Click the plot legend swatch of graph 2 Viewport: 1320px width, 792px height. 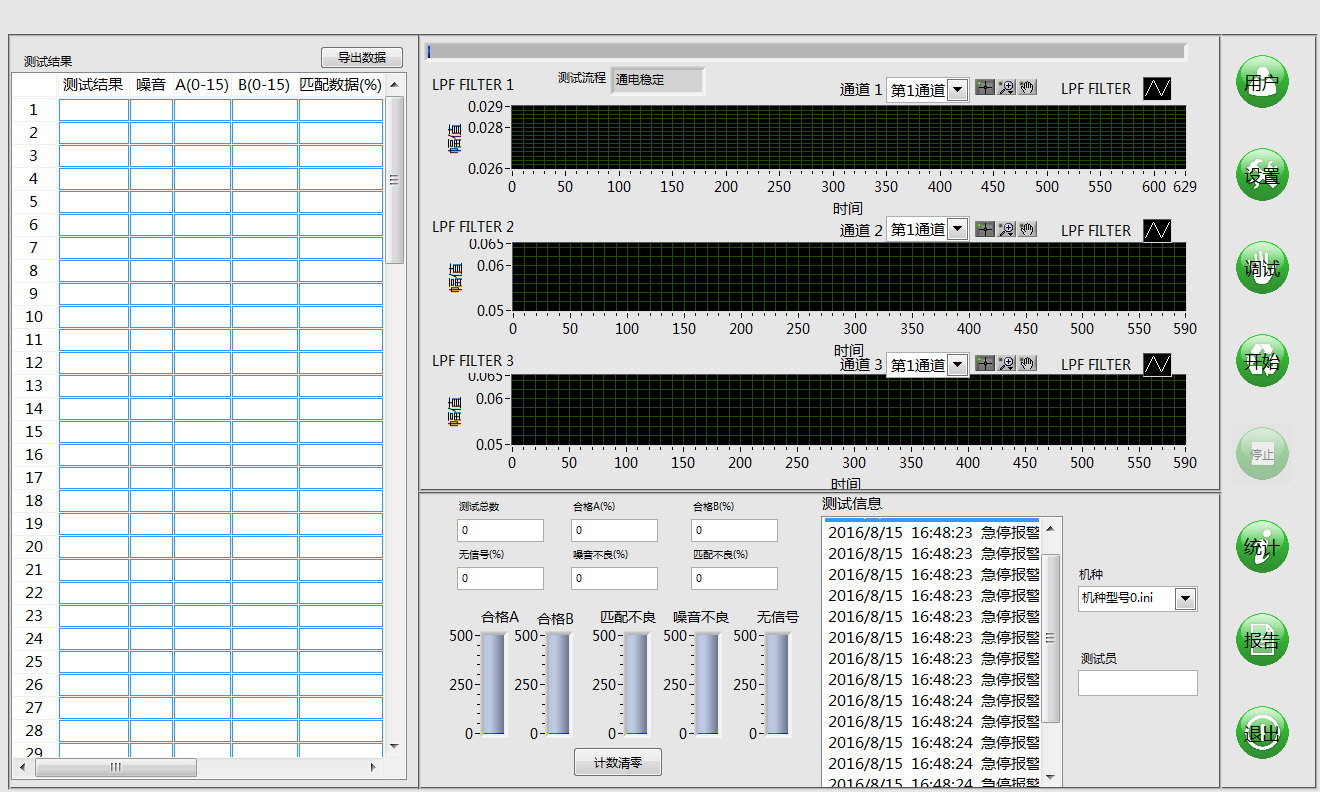click(x=1157, y=231)
